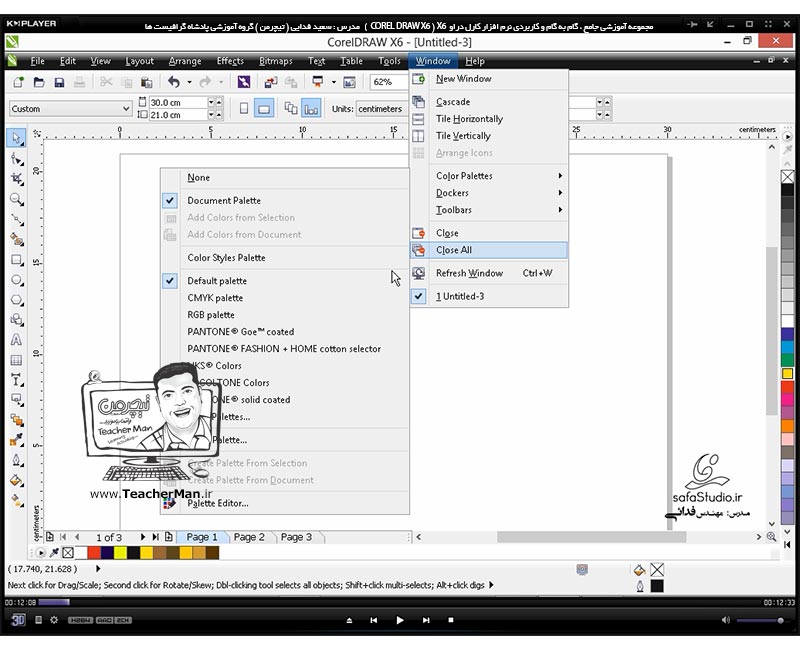Pick the yellow swatch in side palette
The height and width of the screenshot is (650, 800).
pos(787,373)
